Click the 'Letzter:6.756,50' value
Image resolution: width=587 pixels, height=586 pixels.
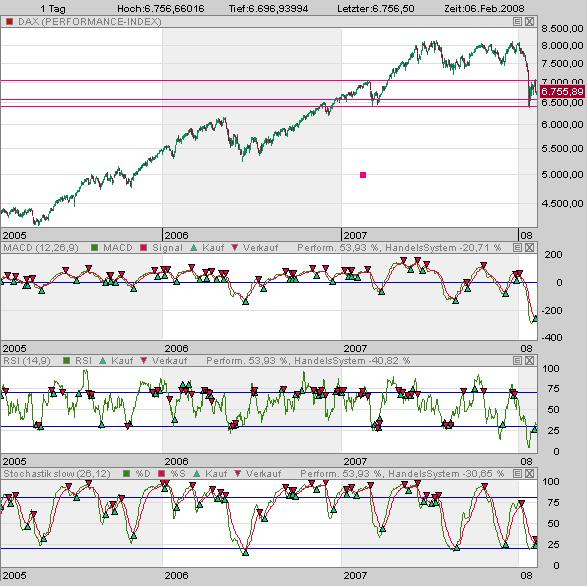coord(375,8)
